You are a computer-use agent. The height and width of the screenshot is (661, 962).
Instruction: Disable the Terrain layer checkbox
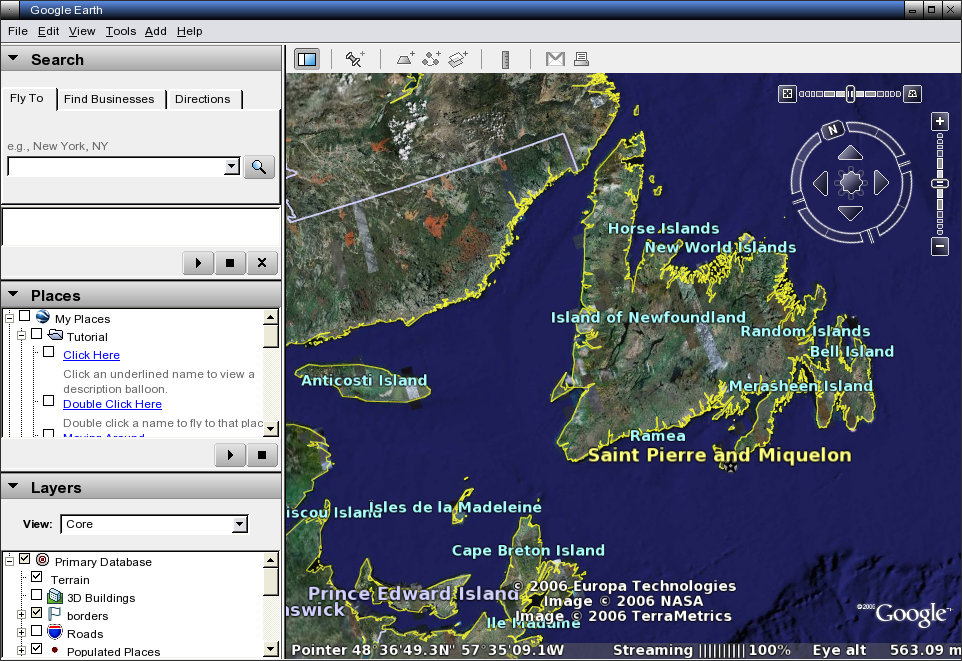coord(37,577)
